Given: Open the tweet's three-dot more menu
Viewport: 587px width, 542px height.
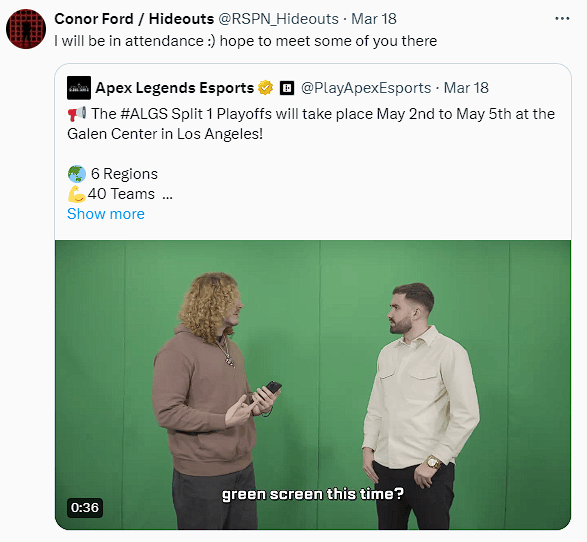Looking at the screenshot, I should pos(562,19).
